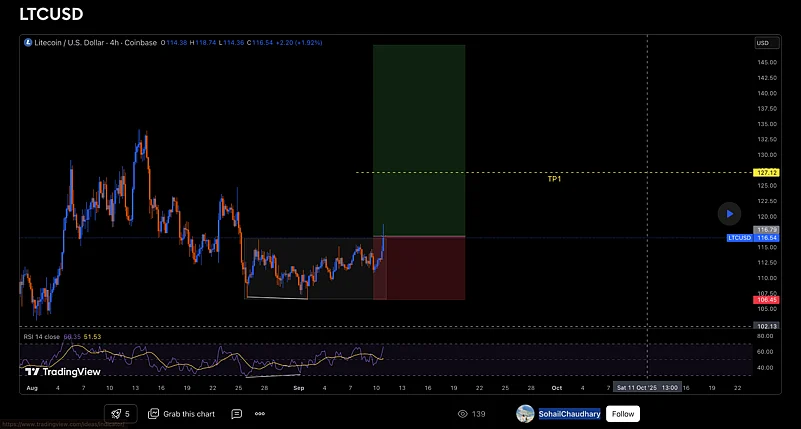Screen dimensions: 801x429
Task: Click the red 106.45 stop price label
Action: pos(766,300)
